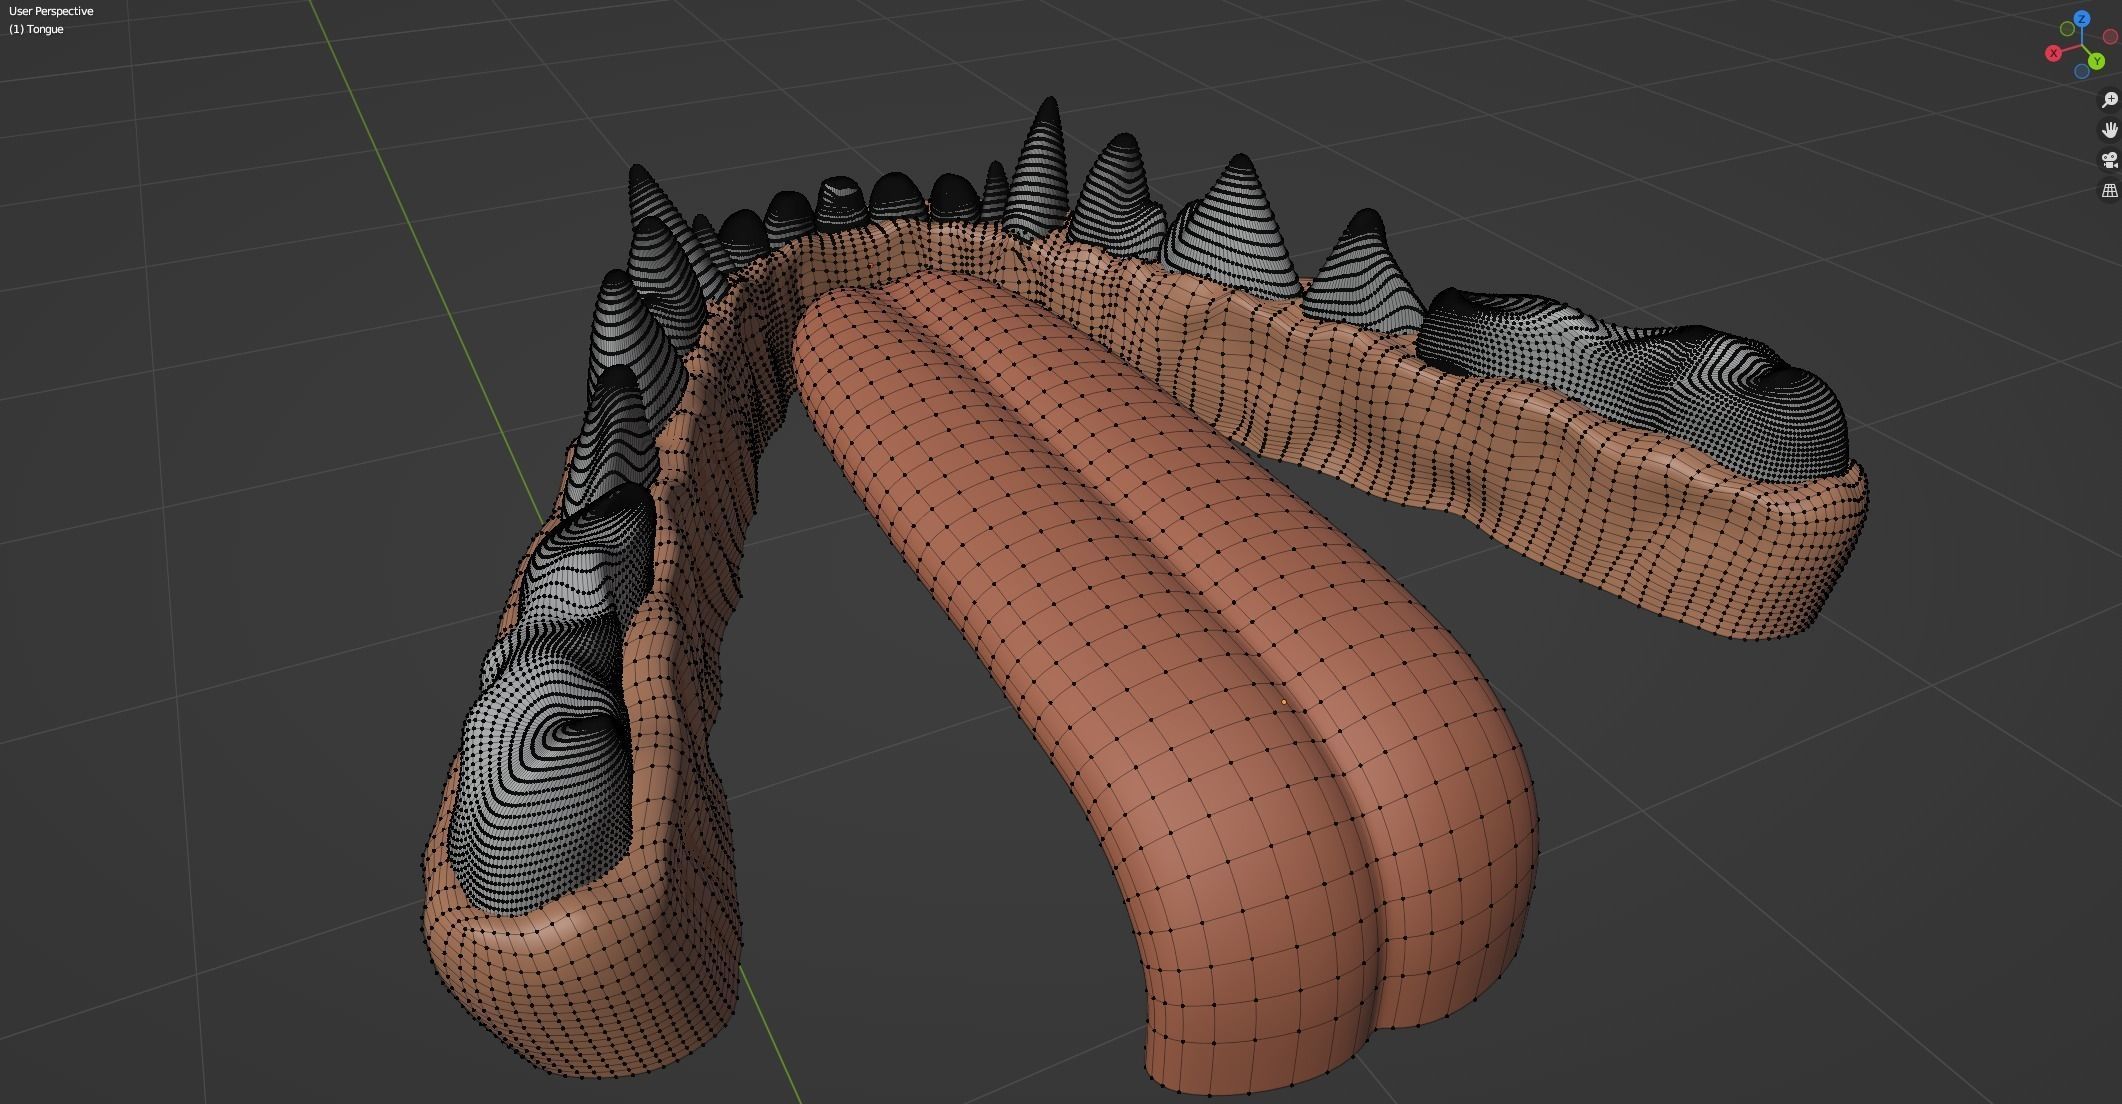Snap view to the negative X axis circle
The image size is (2122, 1104).
[2110, 37]
